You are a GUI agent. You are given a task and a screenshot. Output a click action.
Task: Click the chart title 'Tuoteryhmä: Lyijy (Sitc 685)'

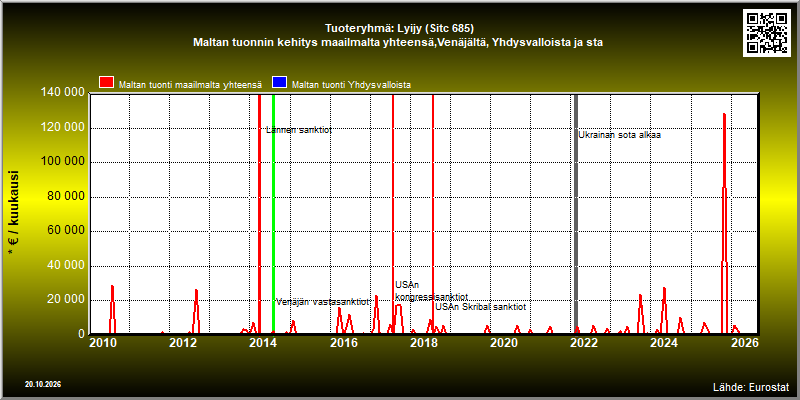400,29
